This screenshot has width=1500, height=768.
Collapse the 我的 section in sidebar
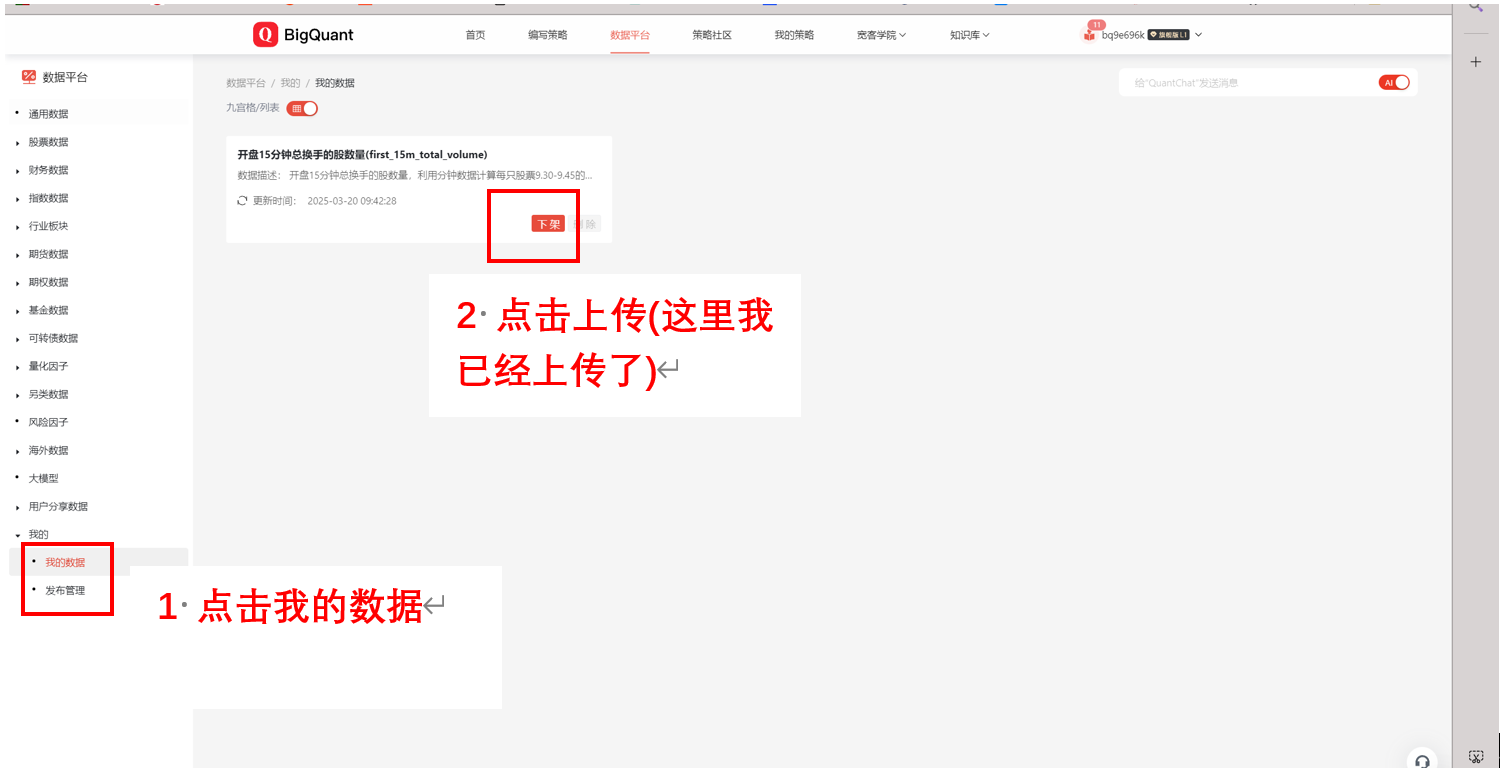coord(18,534)
